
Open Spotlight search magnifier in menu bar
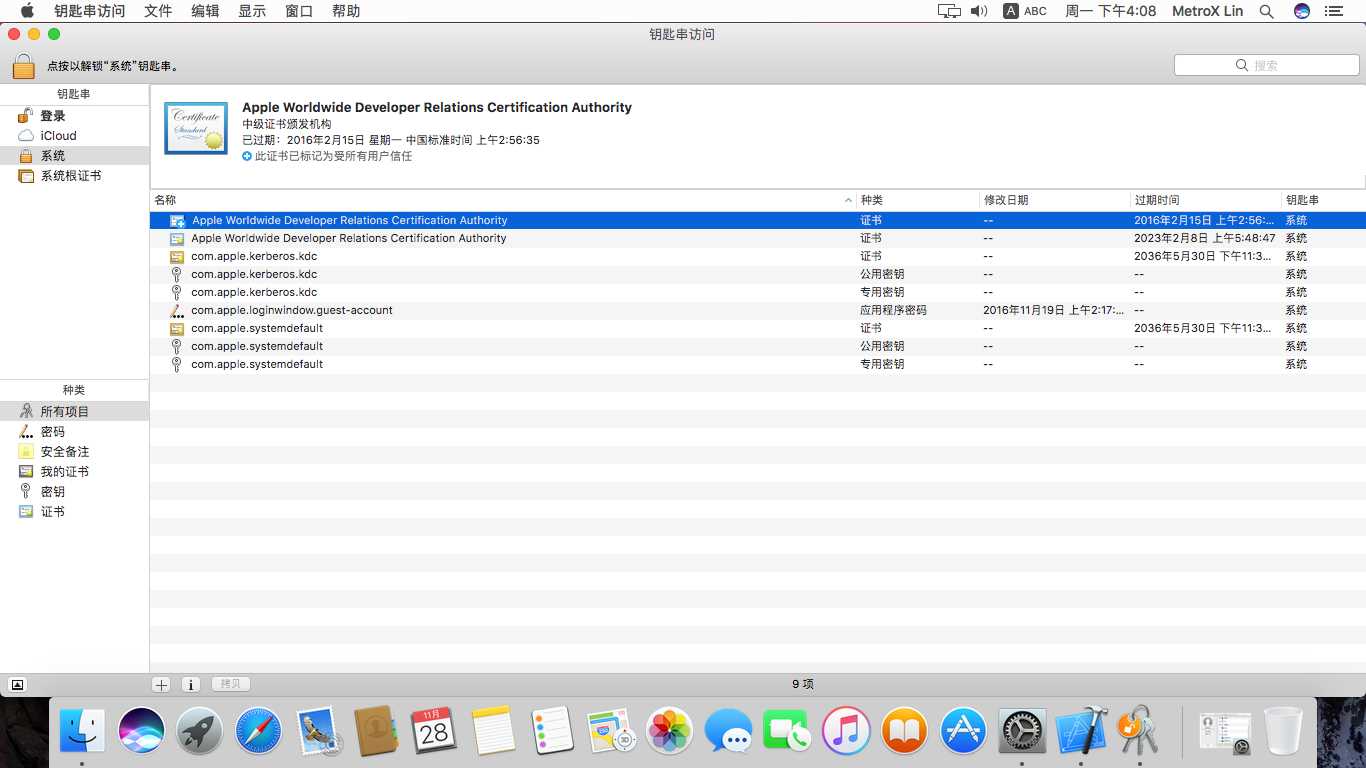1266,11
